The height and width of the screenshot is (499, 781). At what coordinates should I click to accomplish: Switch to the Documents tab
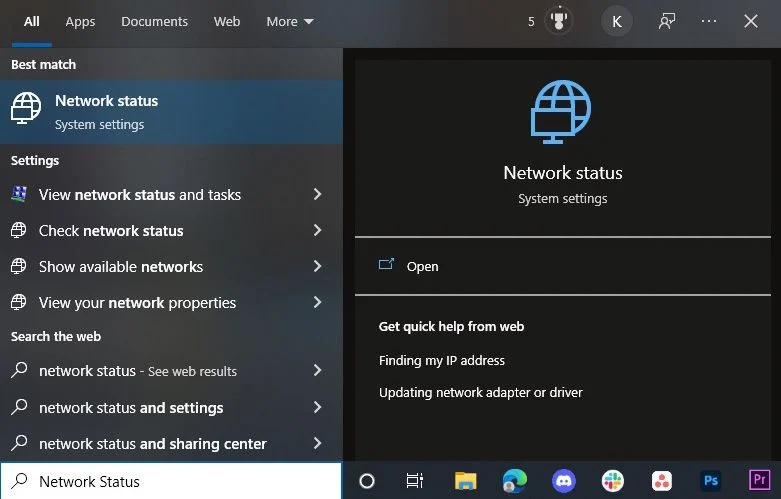(154, 21)
